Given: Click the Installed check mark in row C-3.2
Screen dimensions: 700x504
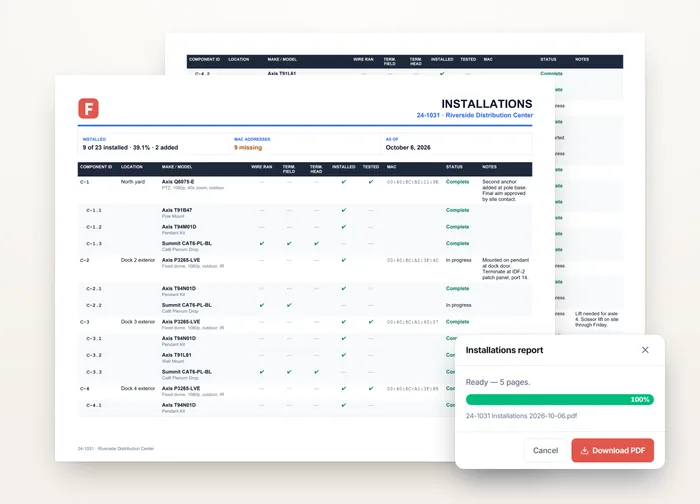Looking at the screenshot, I should point(343,355).
